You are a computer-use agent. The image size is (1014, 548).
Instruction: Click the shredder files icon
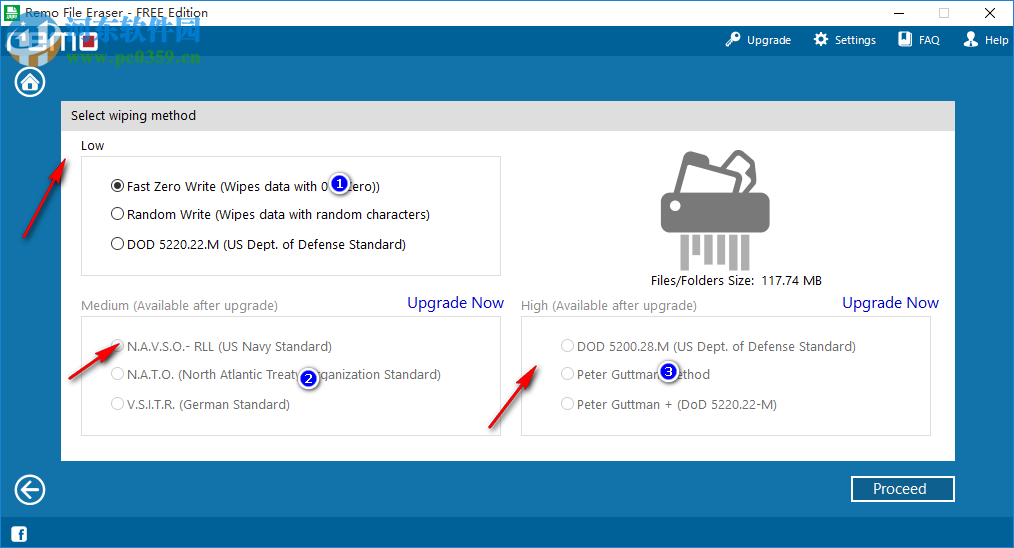pyautogui.click(x=715, y=210)
